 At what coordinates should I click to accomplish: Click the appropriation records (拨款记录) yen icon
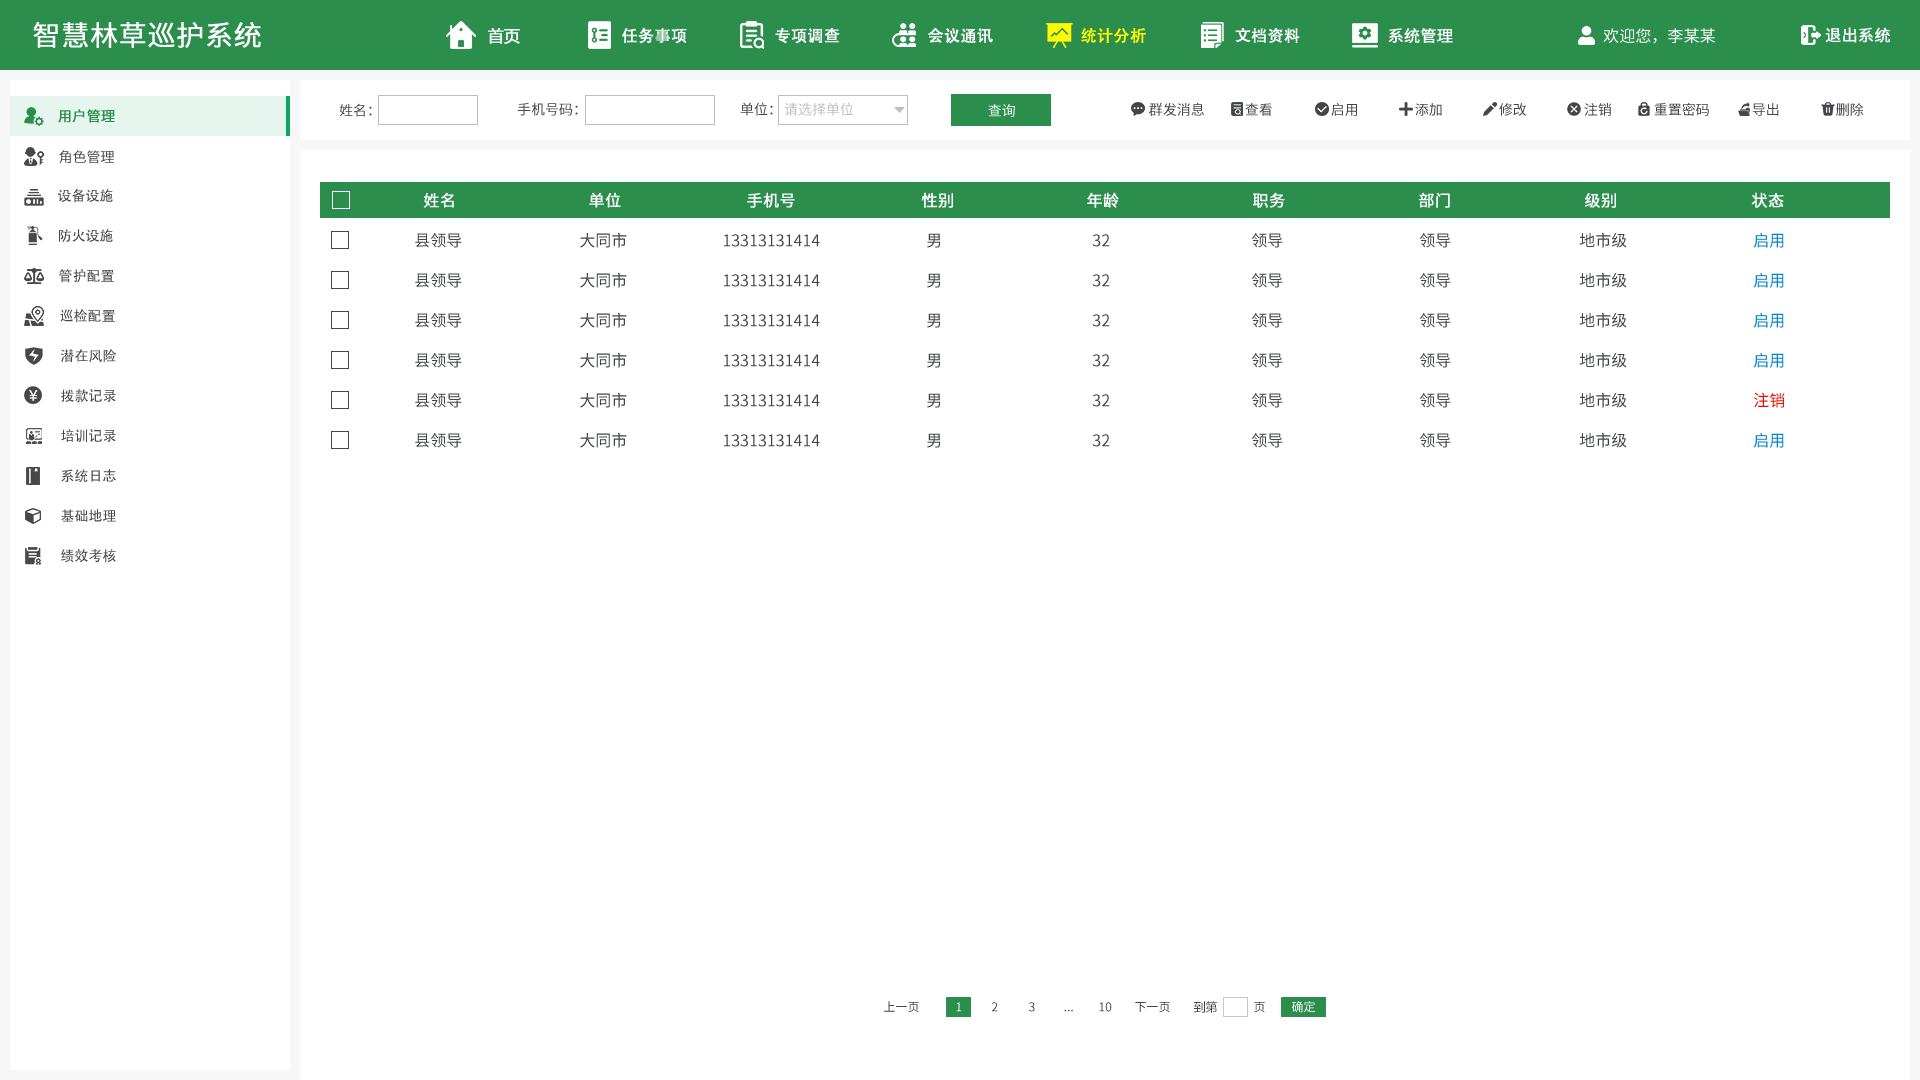33,396
